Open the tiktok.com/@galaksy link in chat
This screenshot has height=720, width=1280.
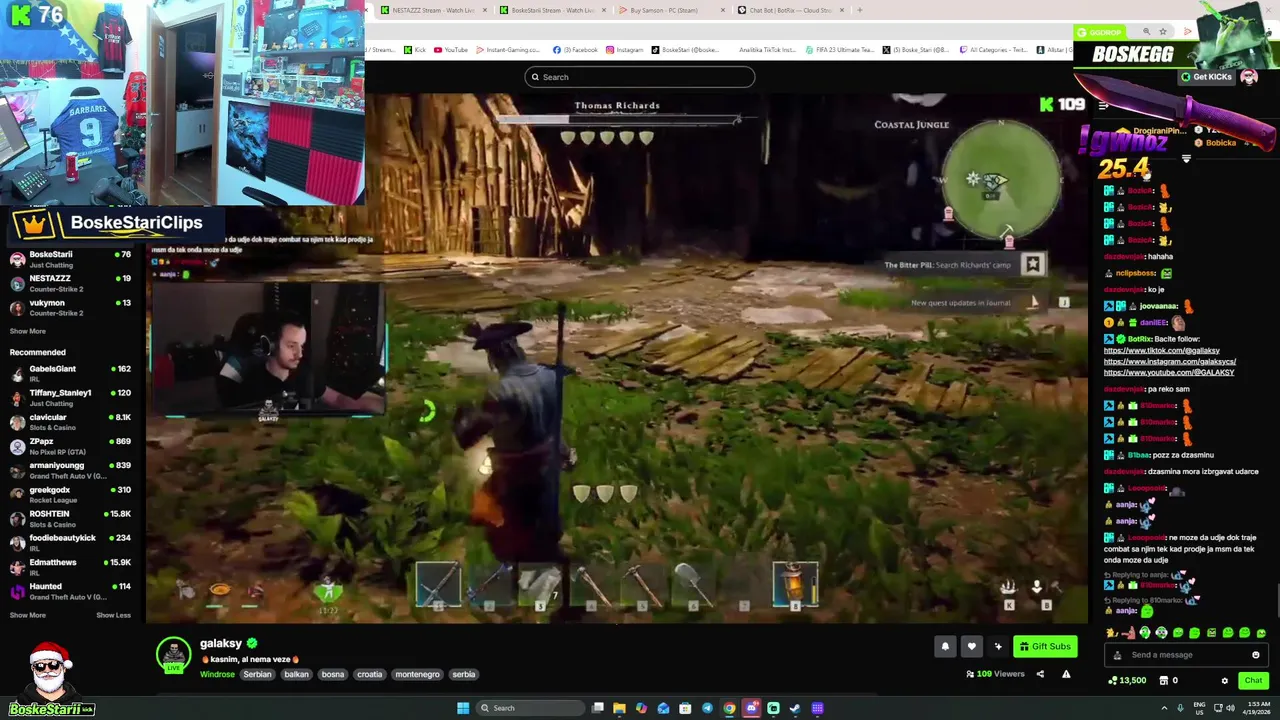tap(1162, 350)
